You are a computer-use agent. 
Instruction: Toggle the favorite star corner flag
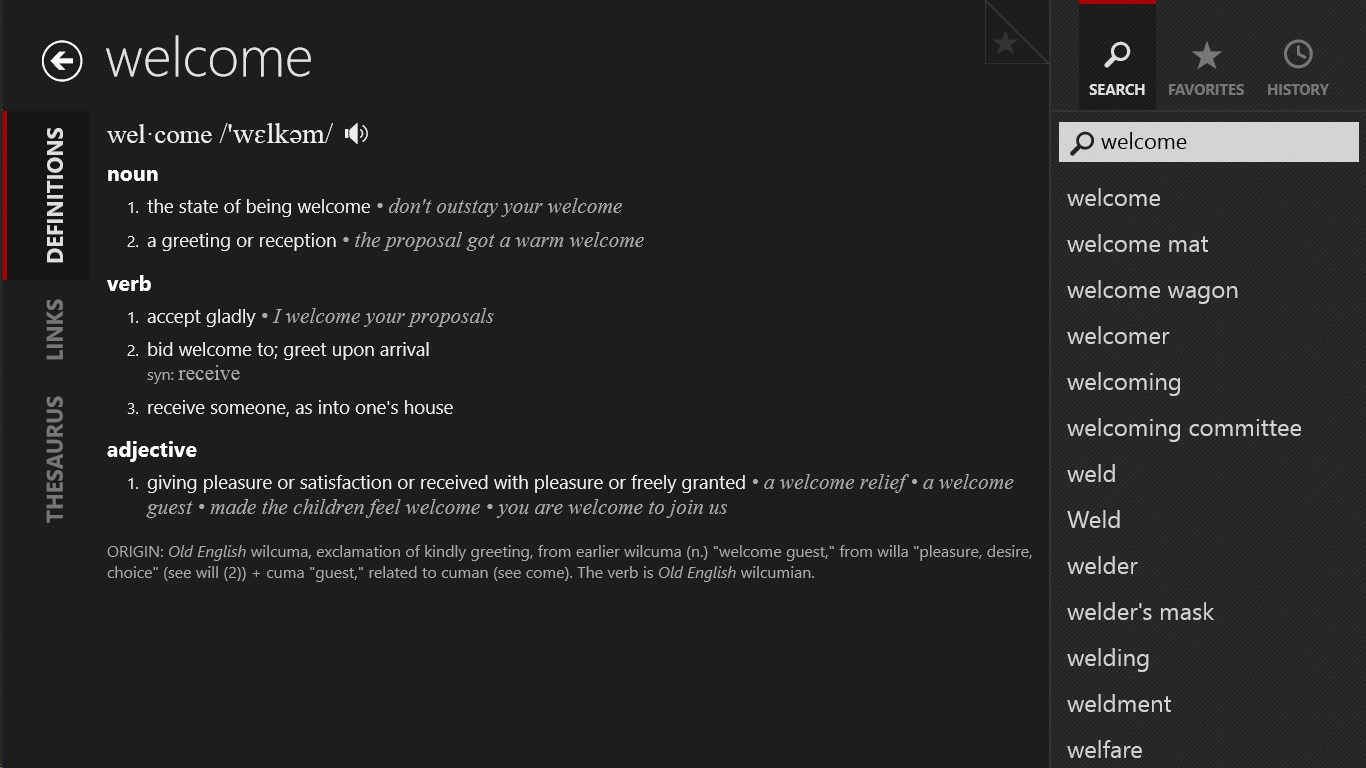pos(1006,43)
